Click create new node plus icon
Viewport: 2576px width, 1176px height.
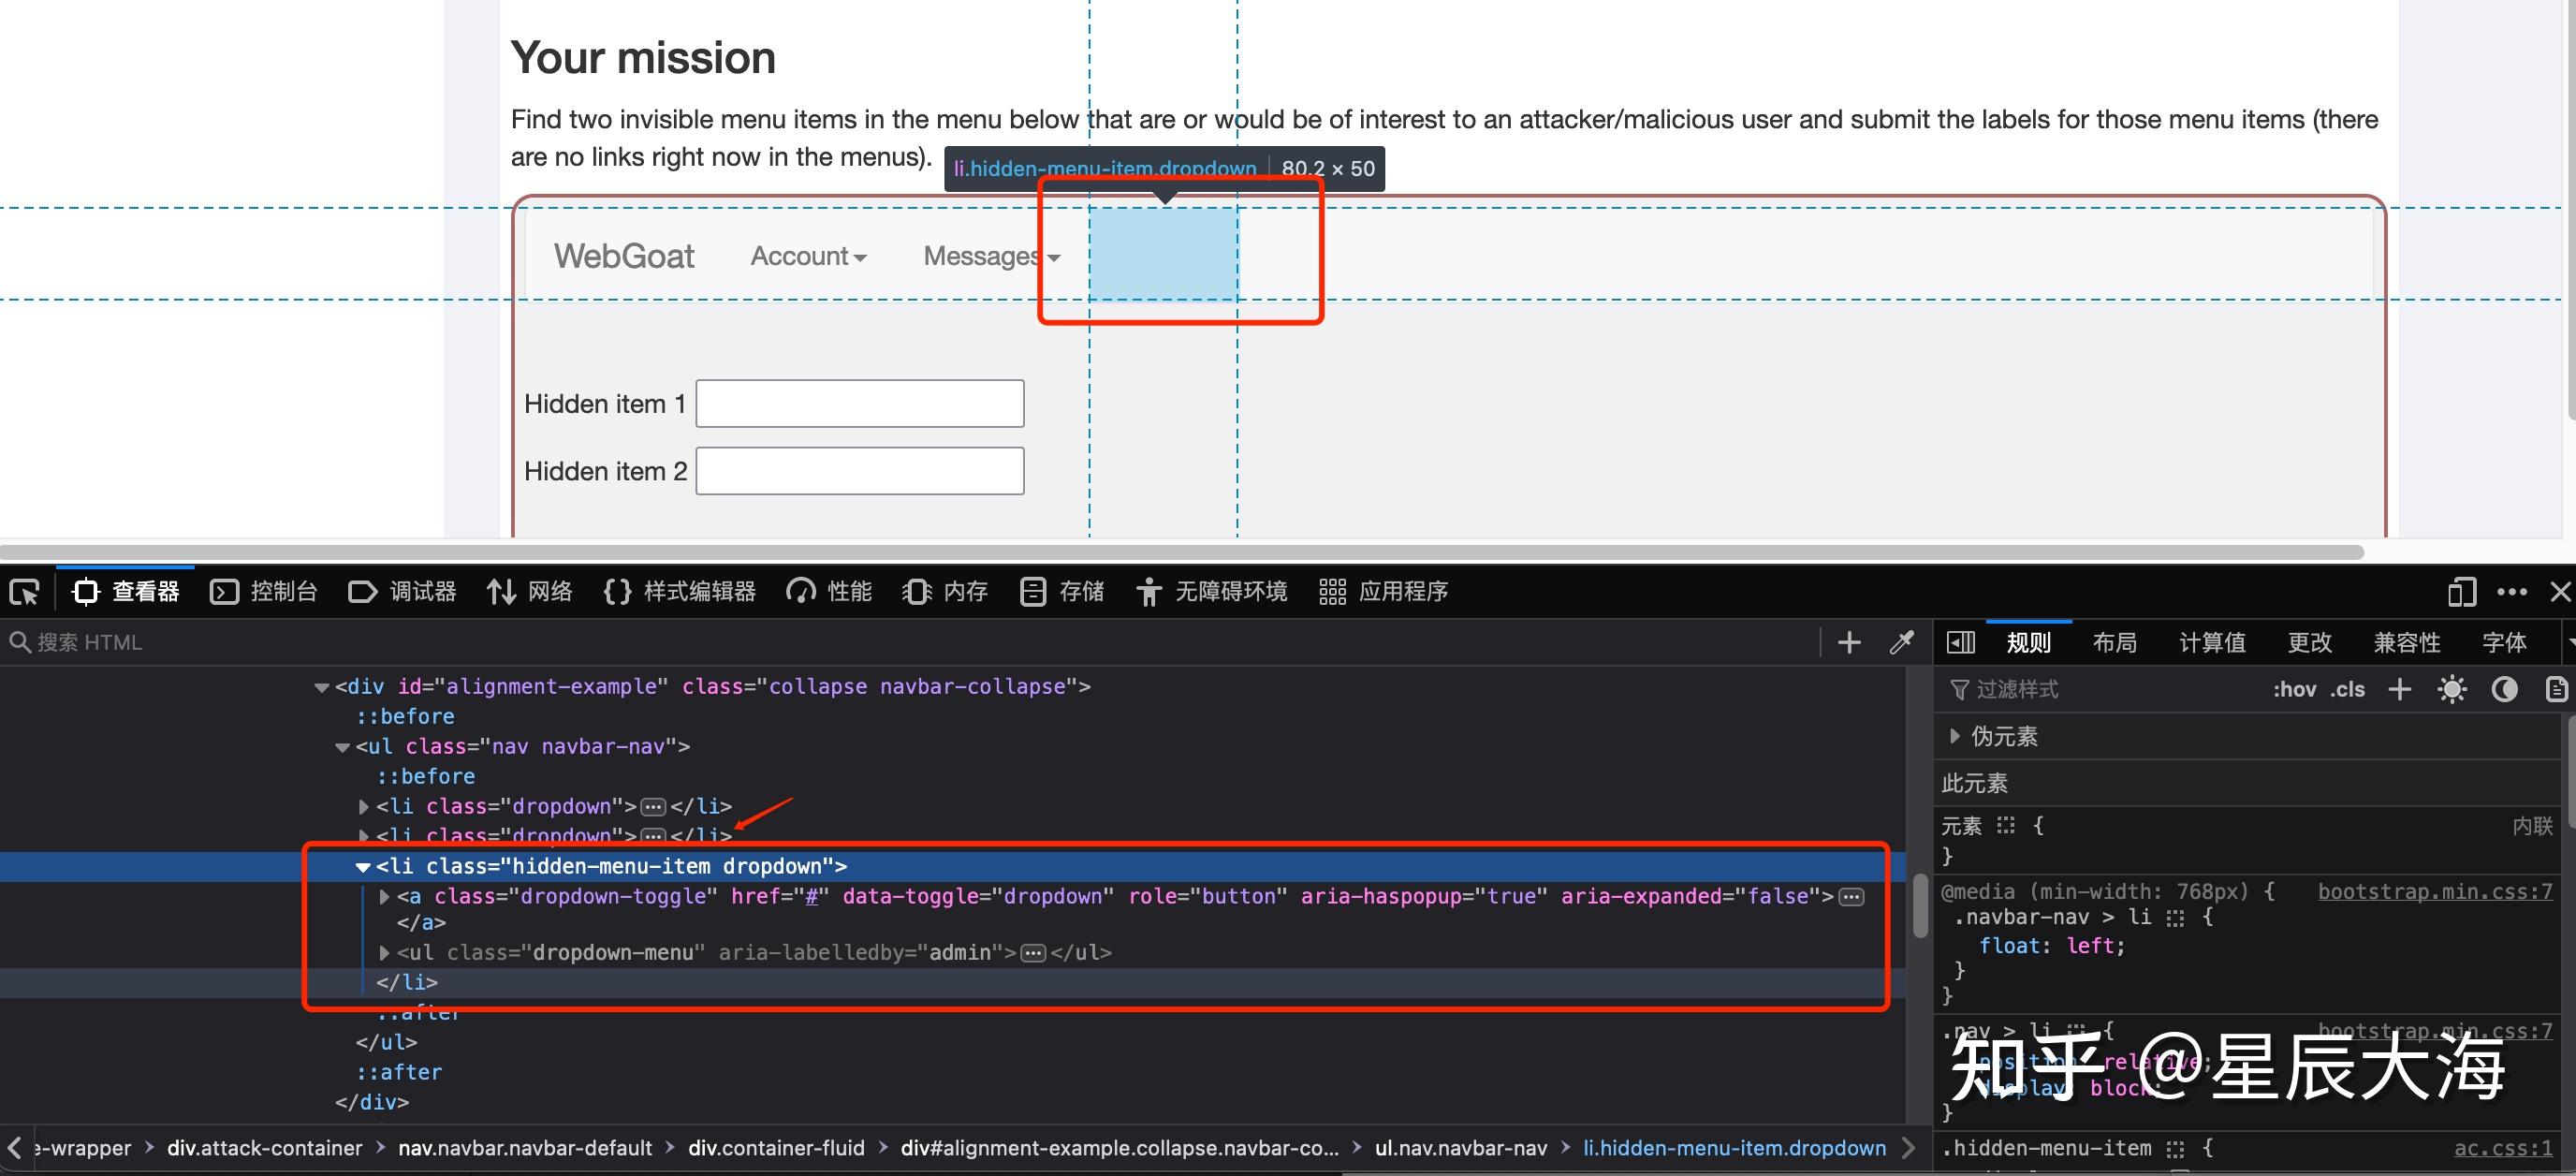coord(1849,642)
